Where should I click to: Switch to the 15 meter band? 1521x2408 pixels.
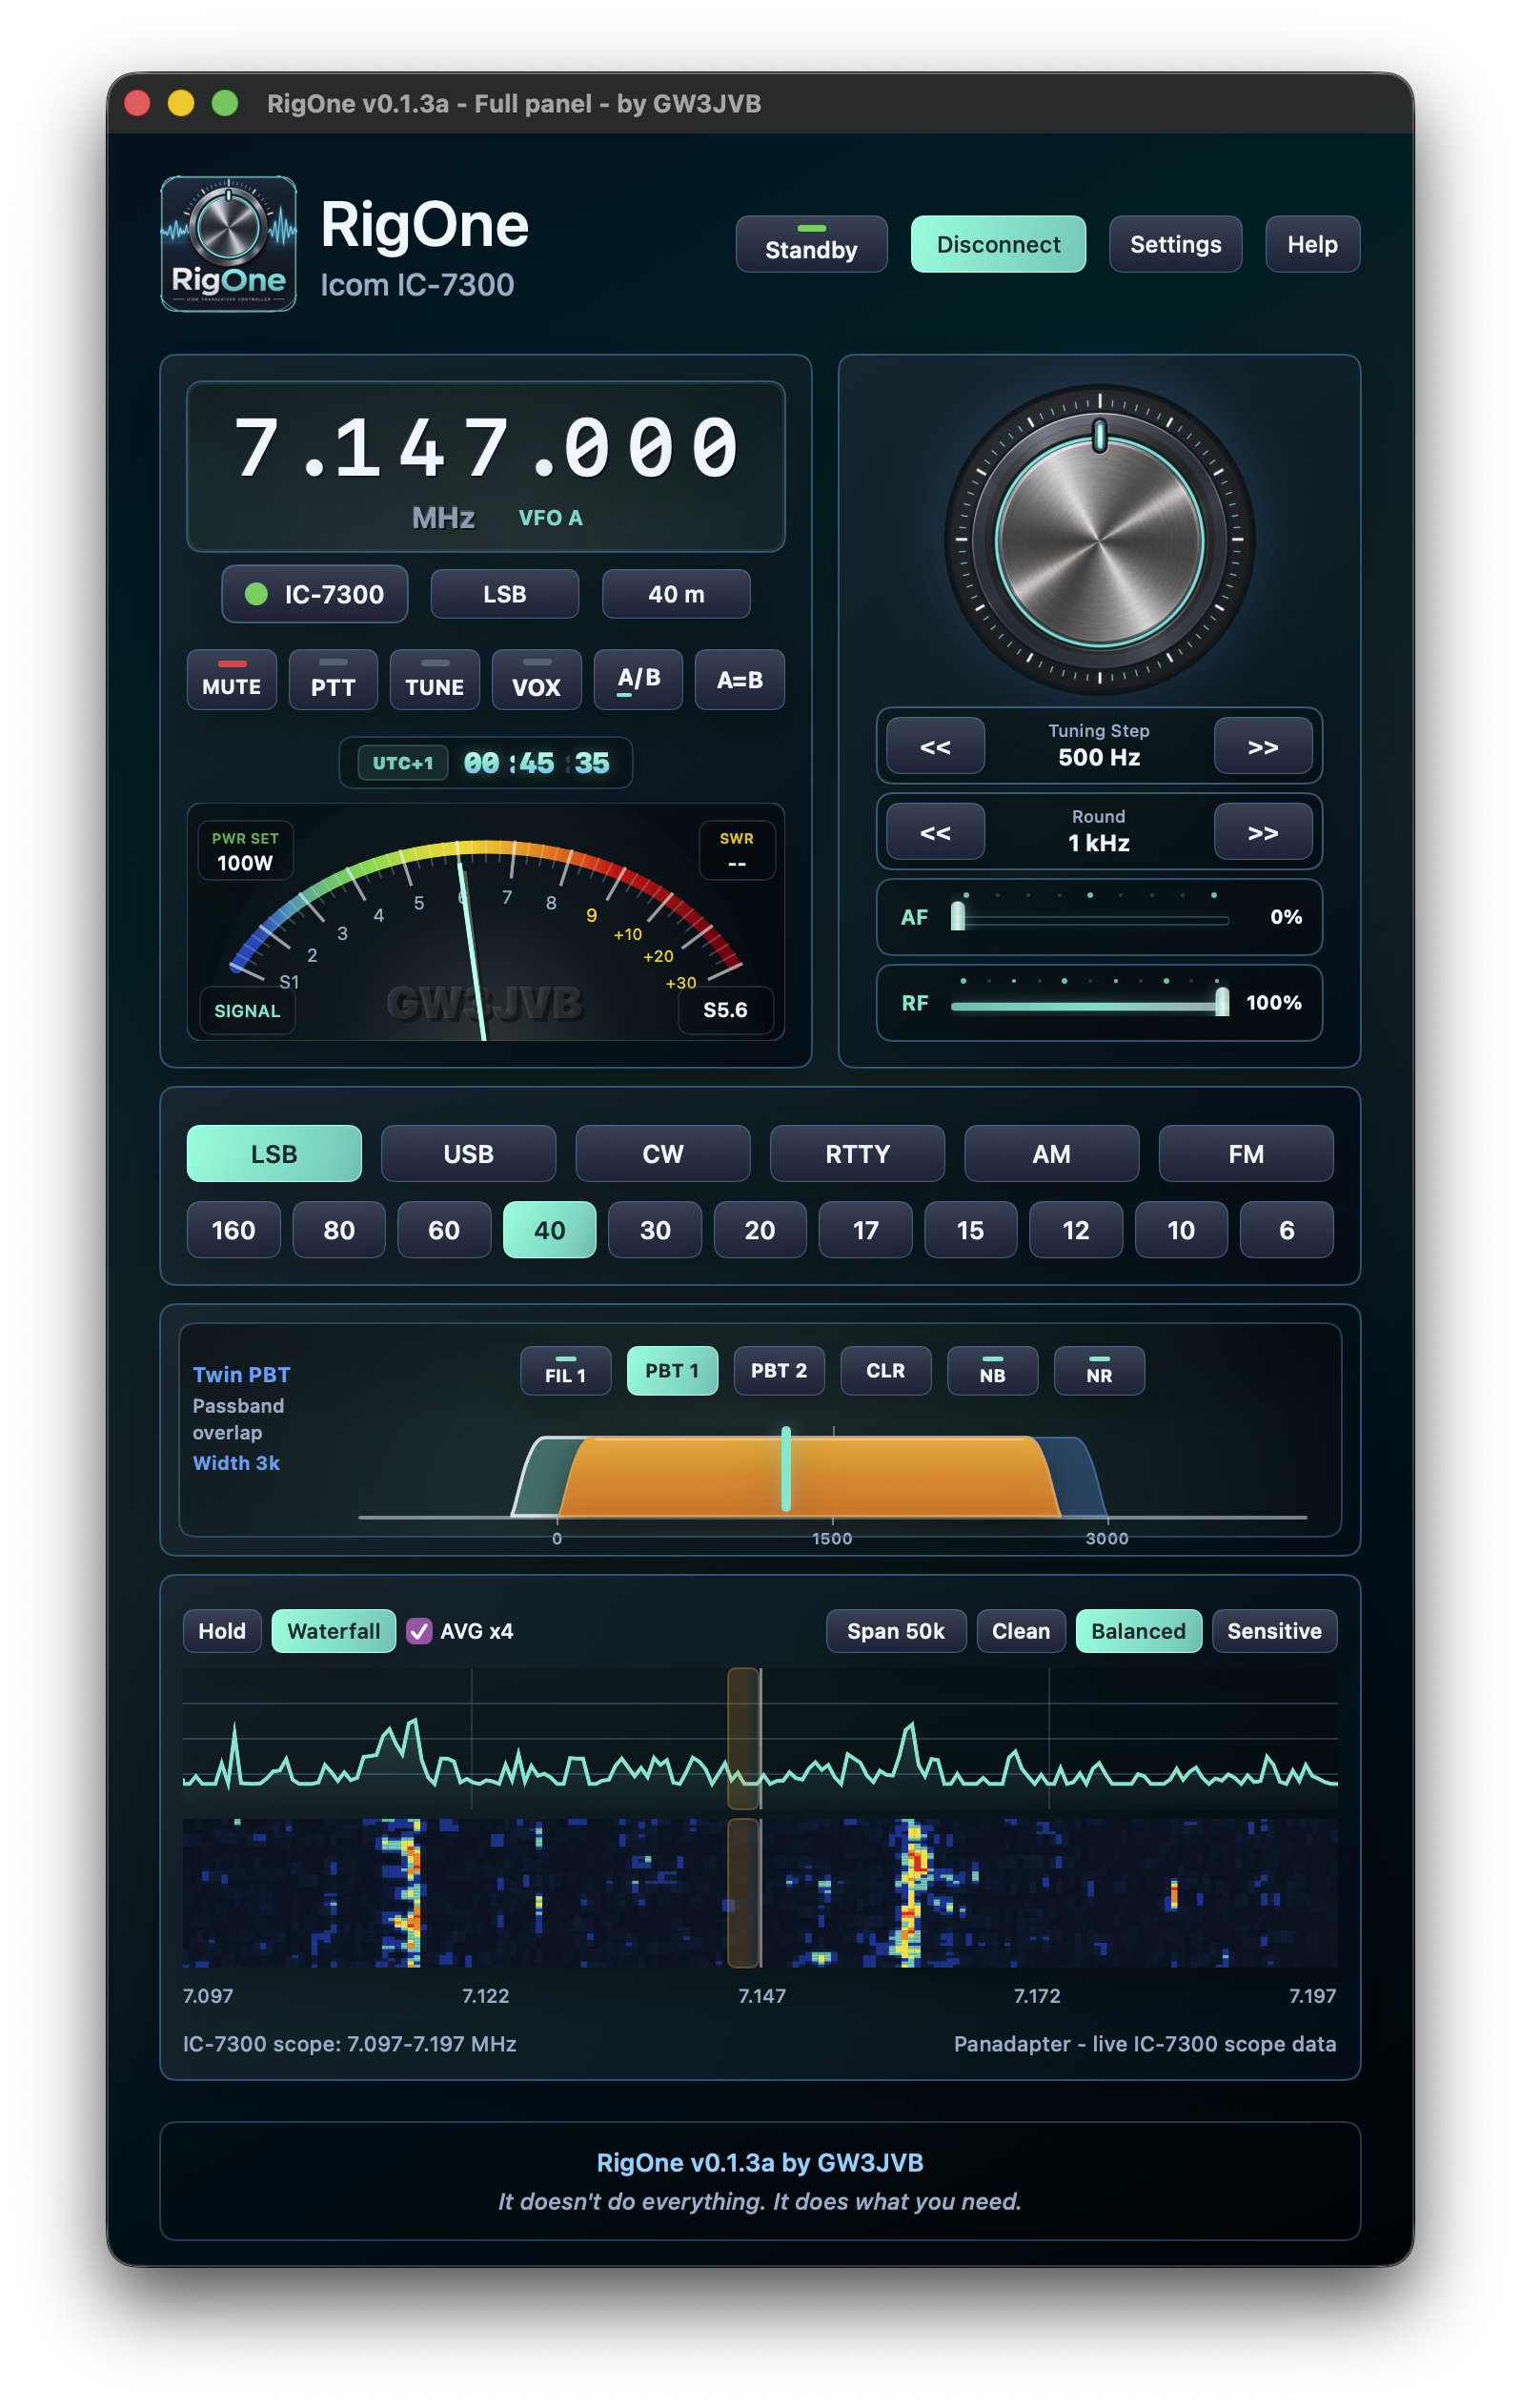pyautogui.click(x=971, y=1230)
